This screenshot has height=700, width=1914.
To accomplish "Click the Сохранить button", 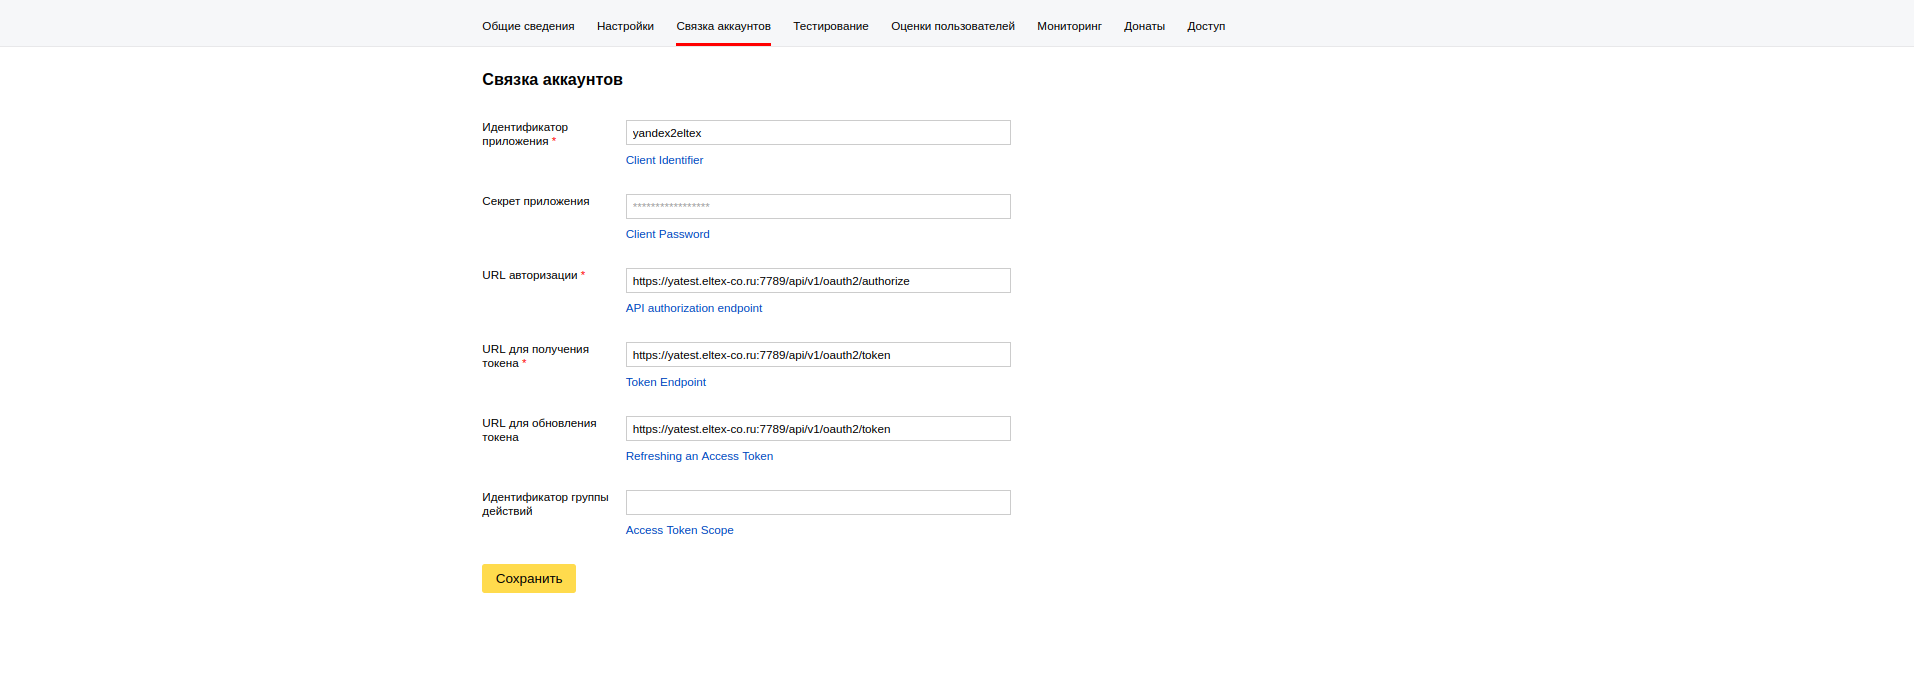I will [x=528, y=579].
